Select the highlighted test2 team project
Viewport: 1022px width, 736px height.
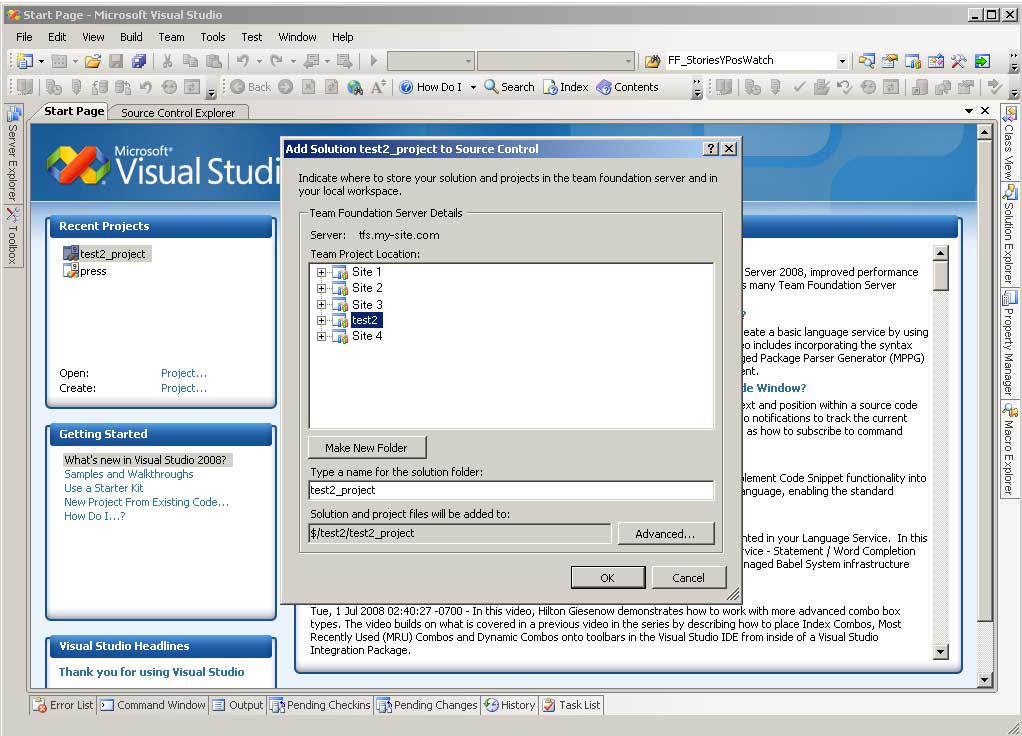point(364,320)
